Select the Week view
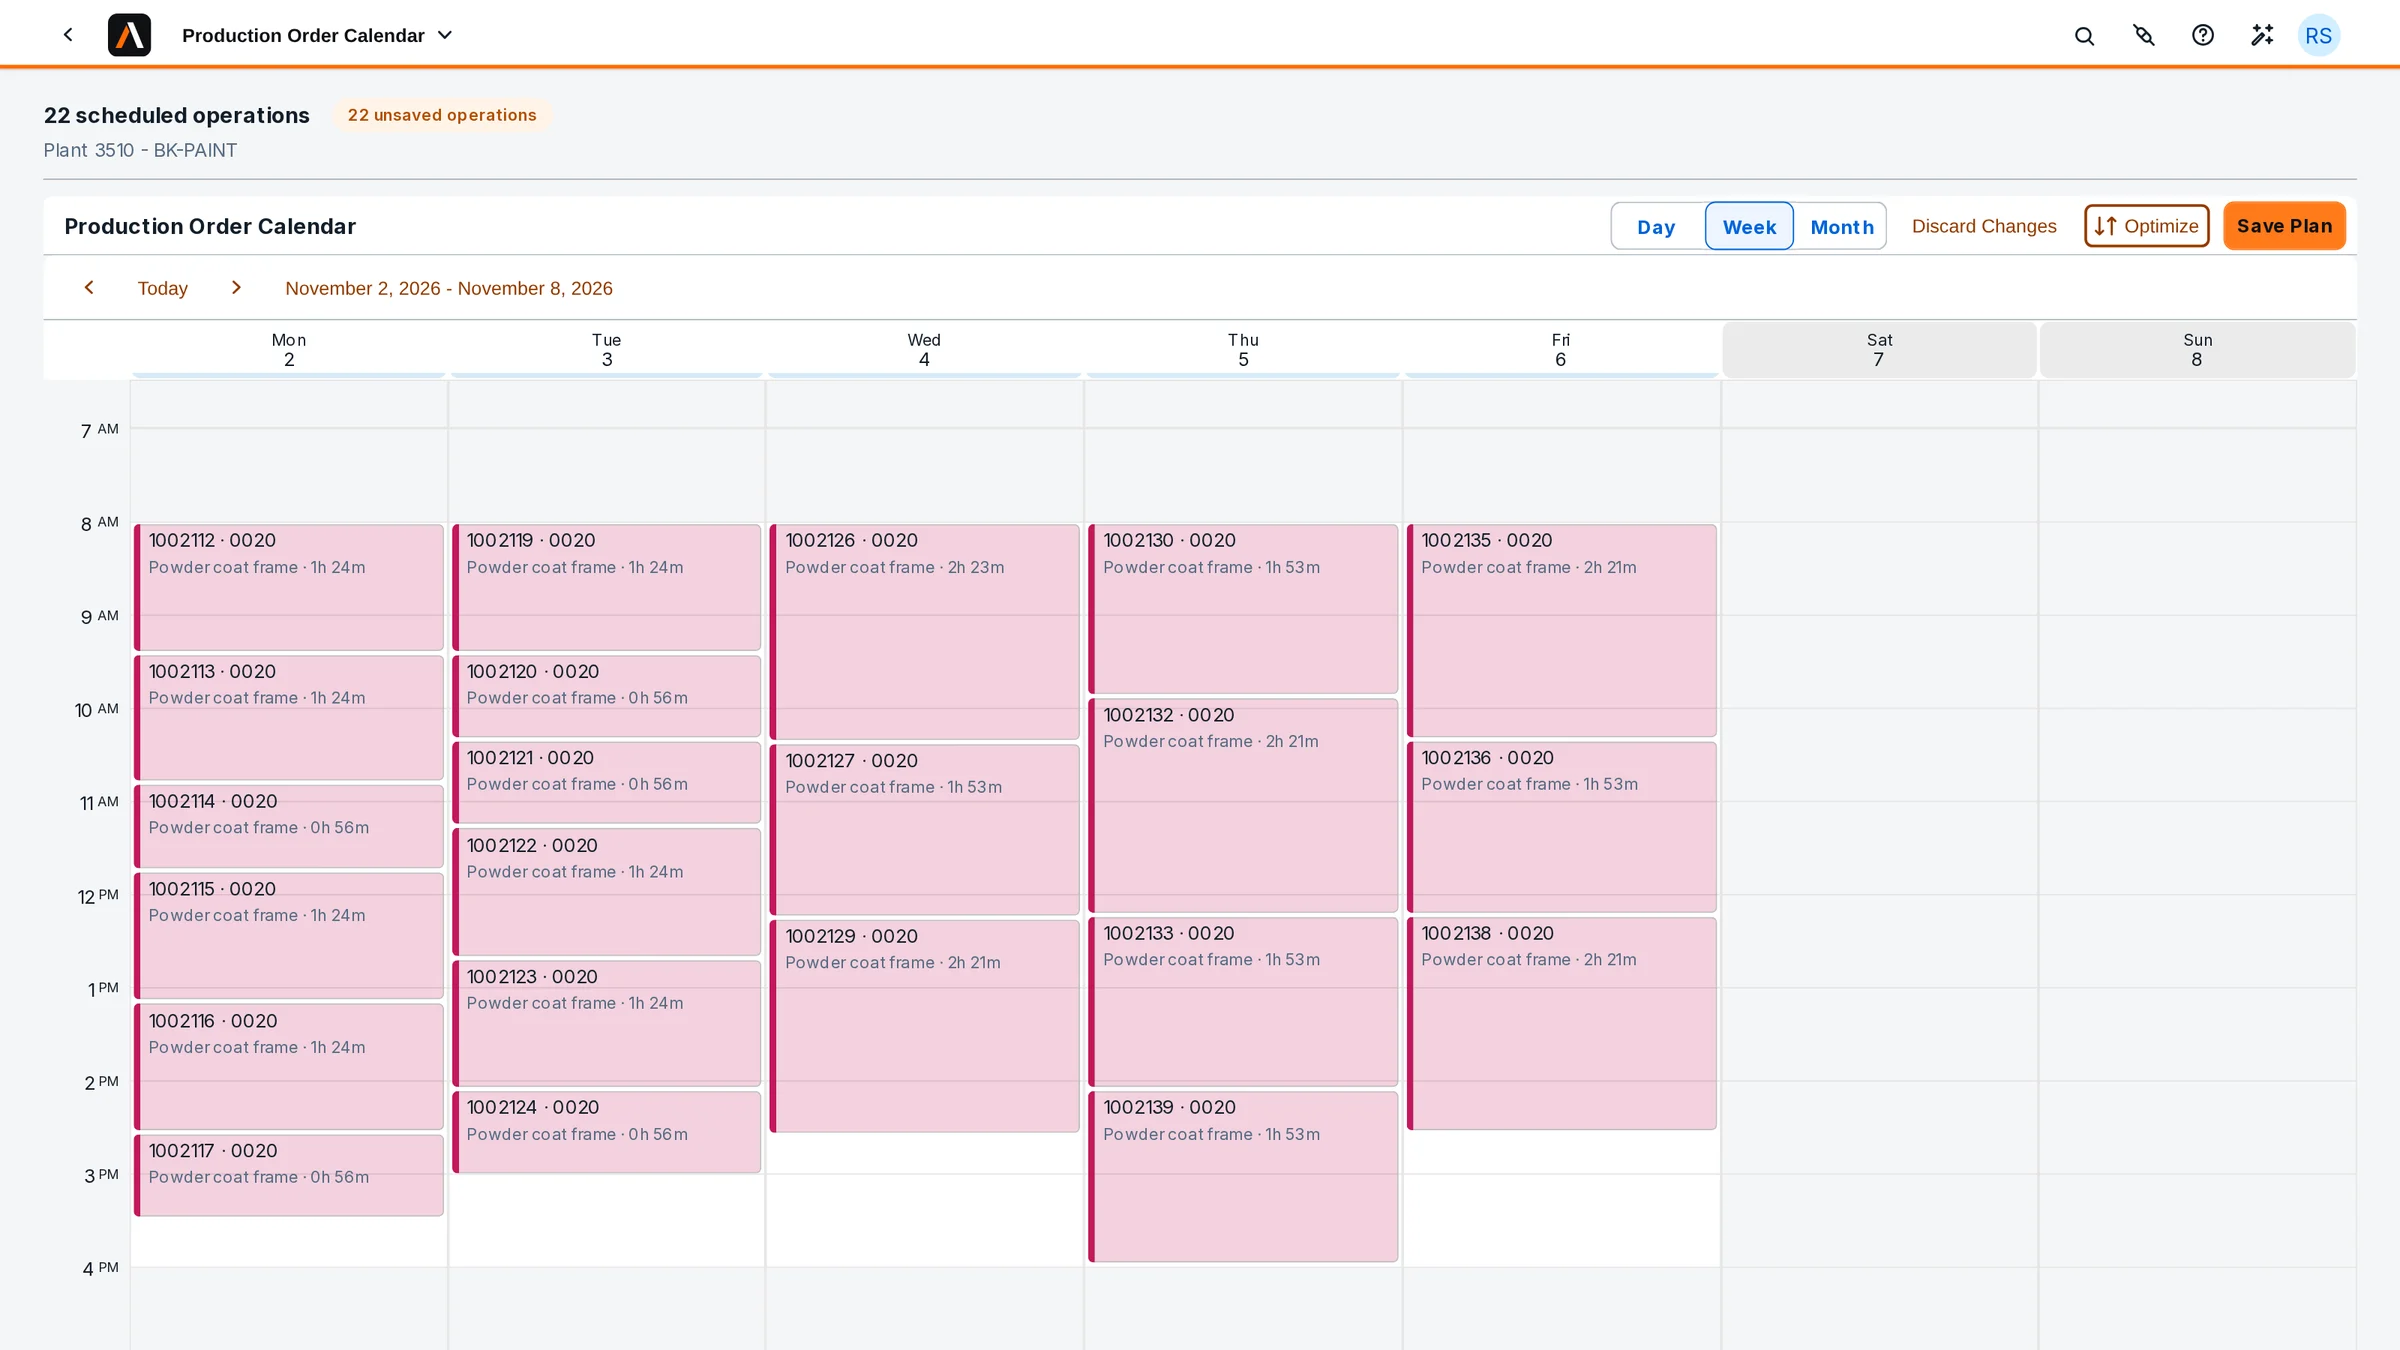Viewport: 2400px width, 1350px height. coord(1749,227)
